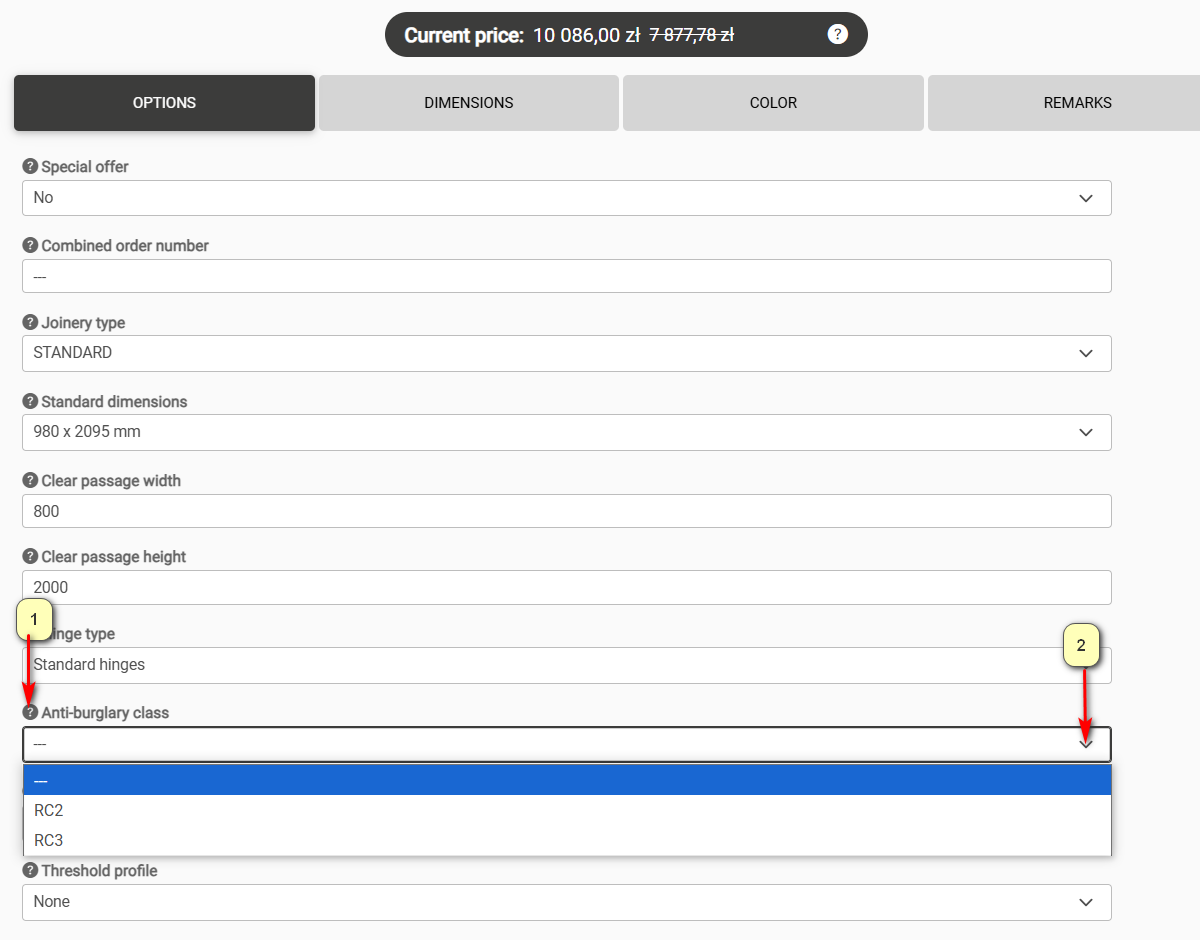
Task: Click the Joinery type help icon
Action: coord(30,323)
